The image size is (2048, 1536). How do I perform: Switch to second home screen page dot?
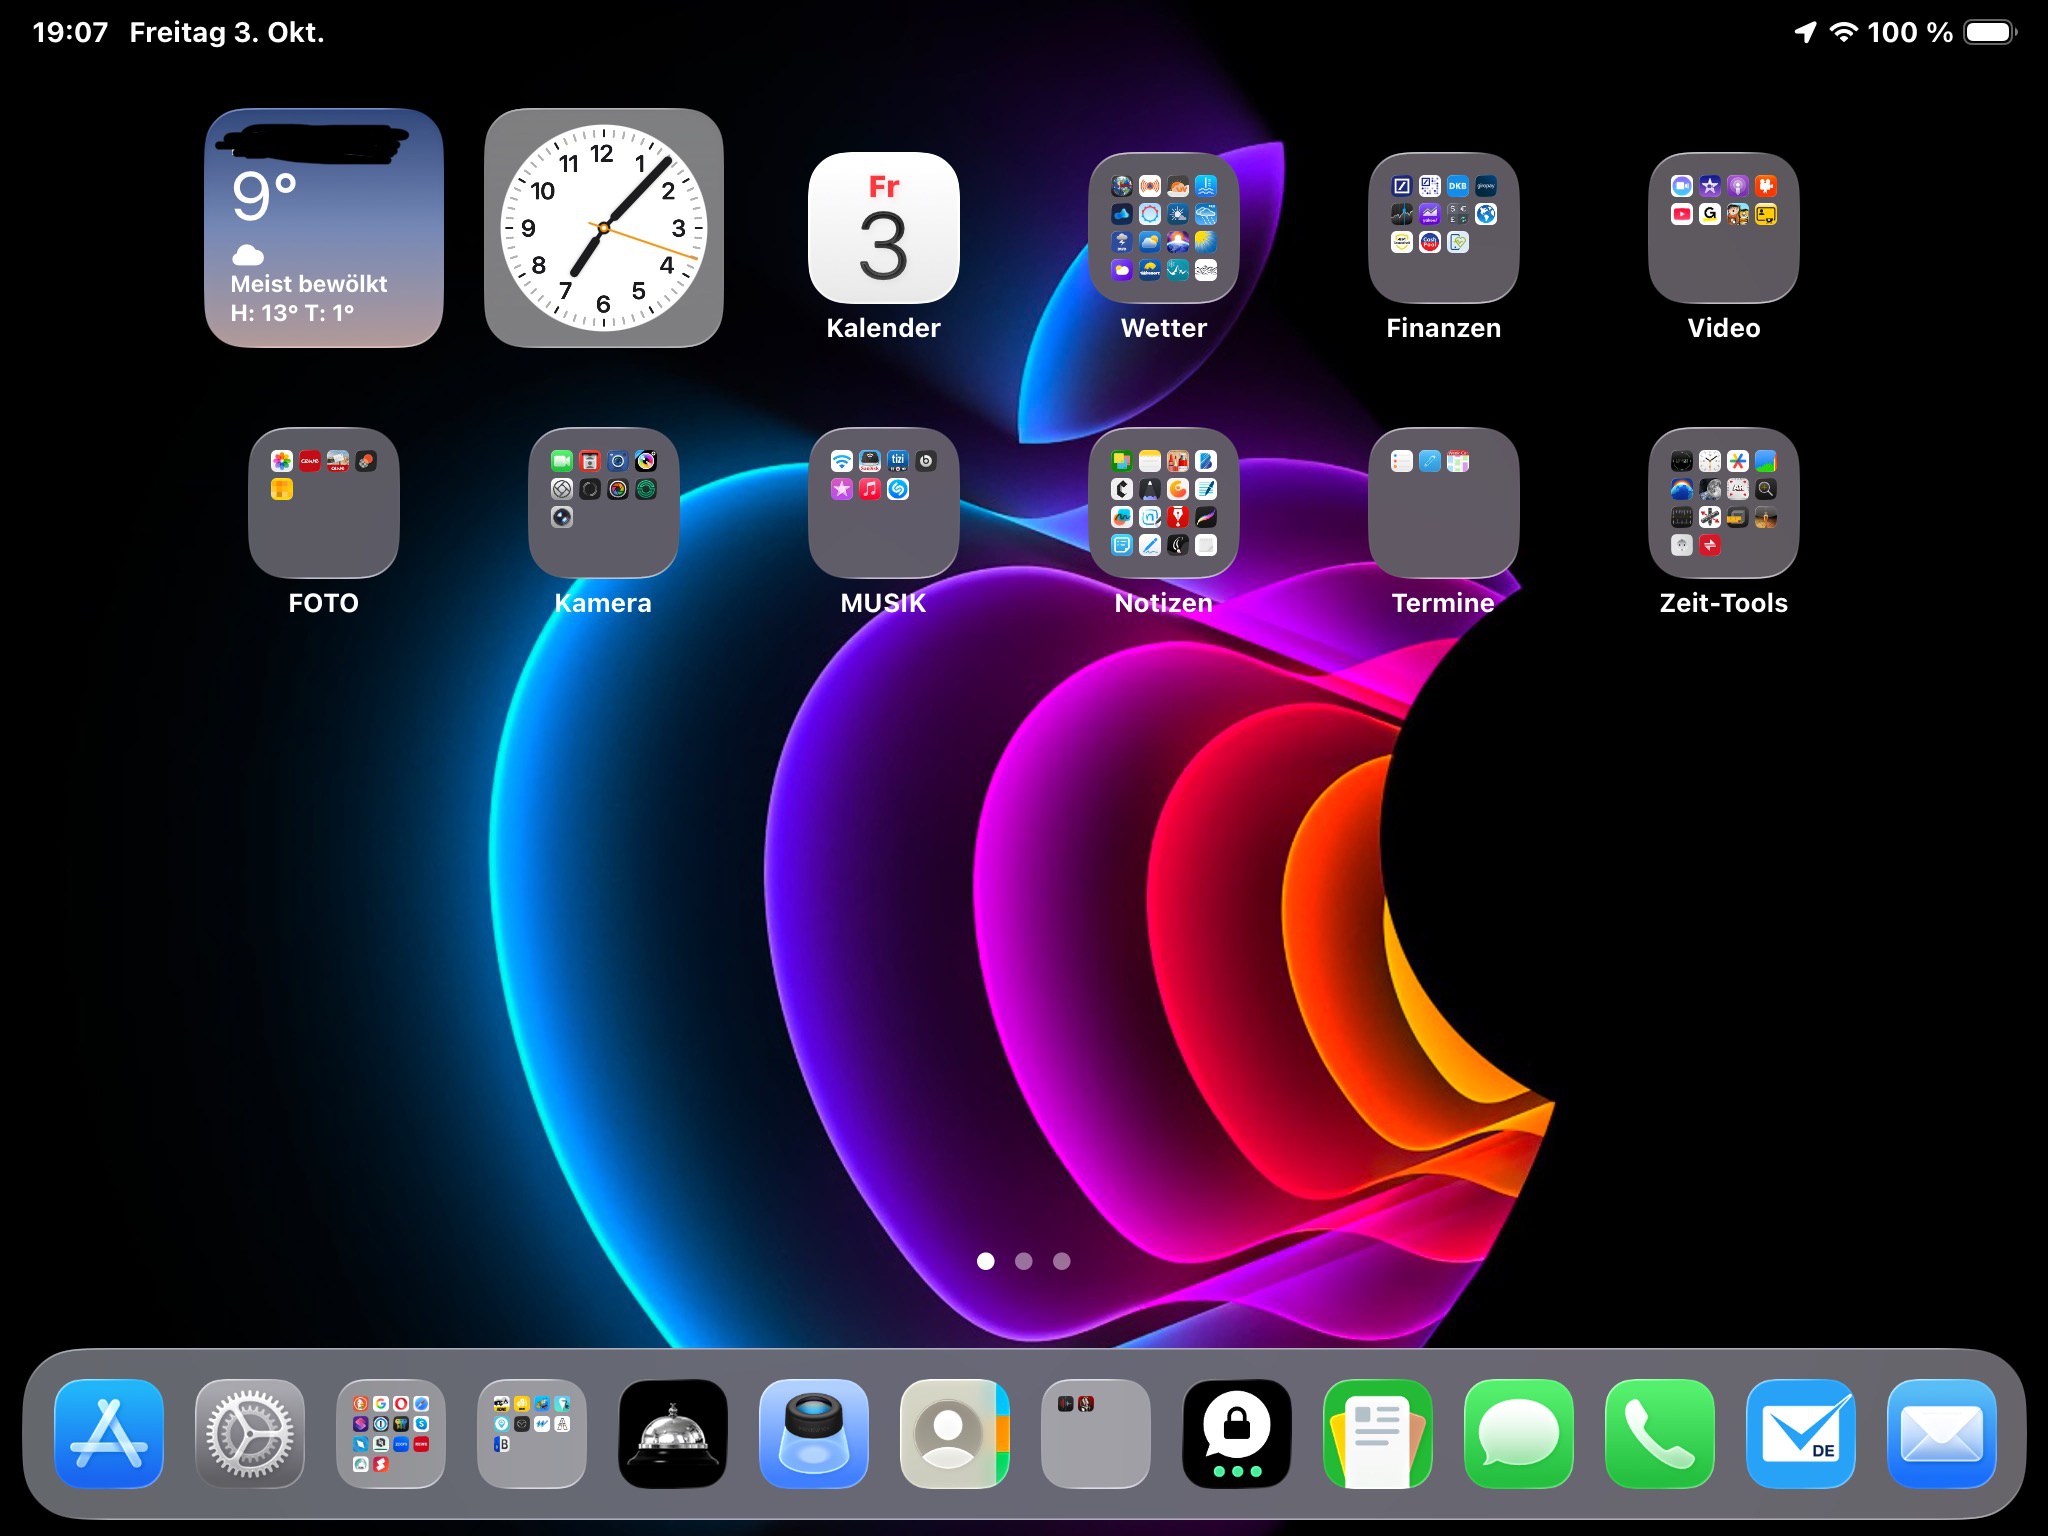coord(1023,1261)
